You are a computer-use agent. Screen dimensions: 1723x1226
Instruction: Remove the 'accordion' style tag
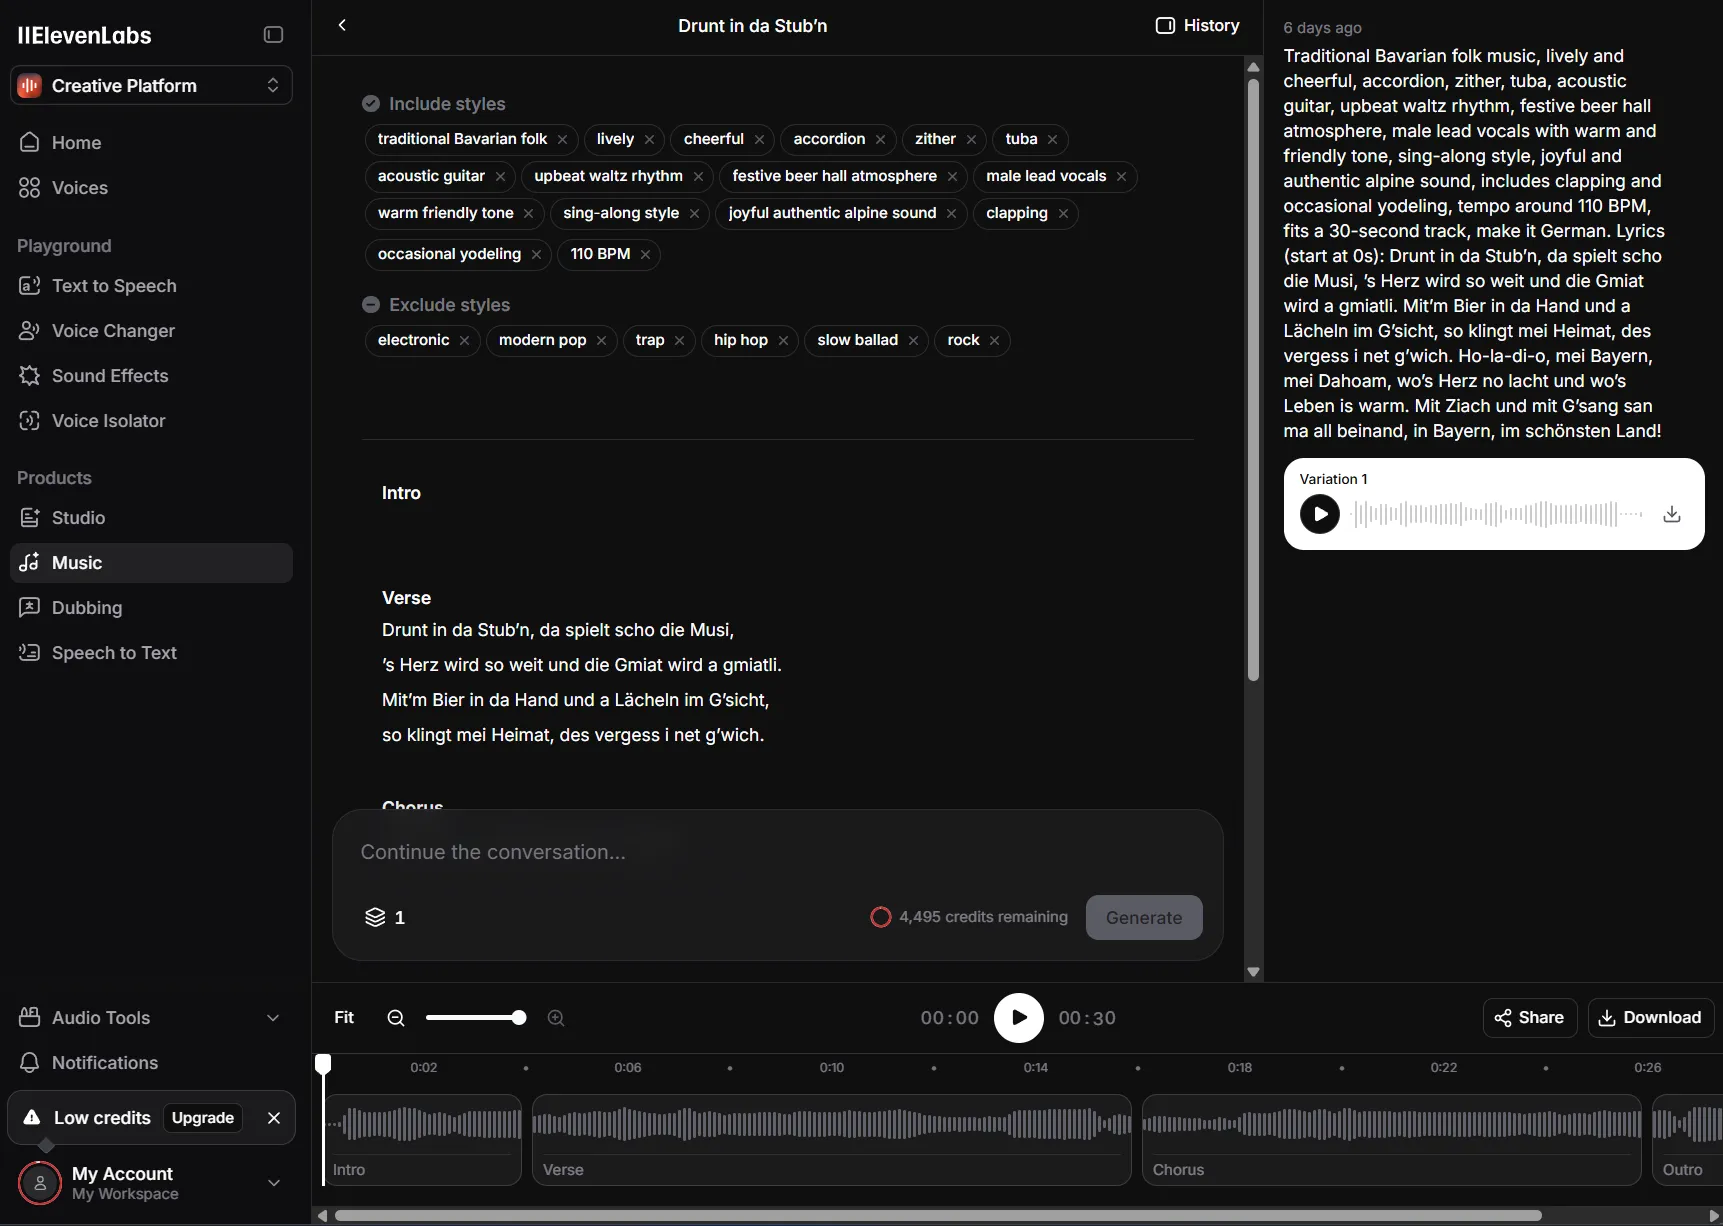pos(880,140)
